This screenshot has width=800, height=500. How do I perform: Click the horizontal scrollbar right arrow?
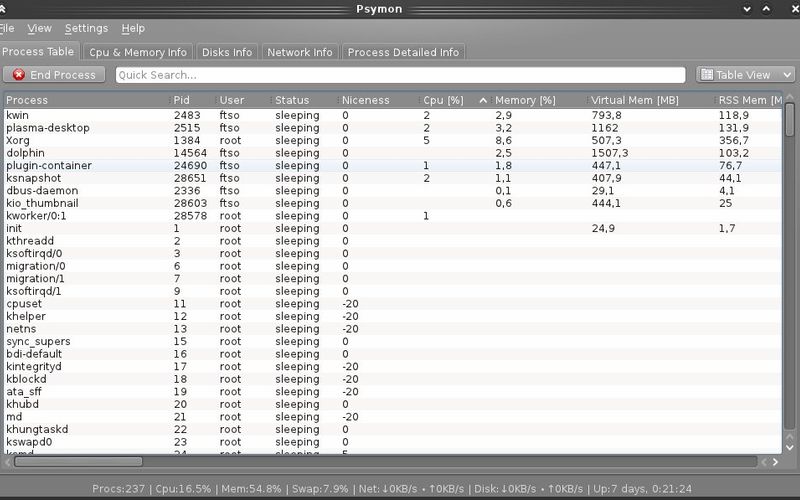pos(774,462)
